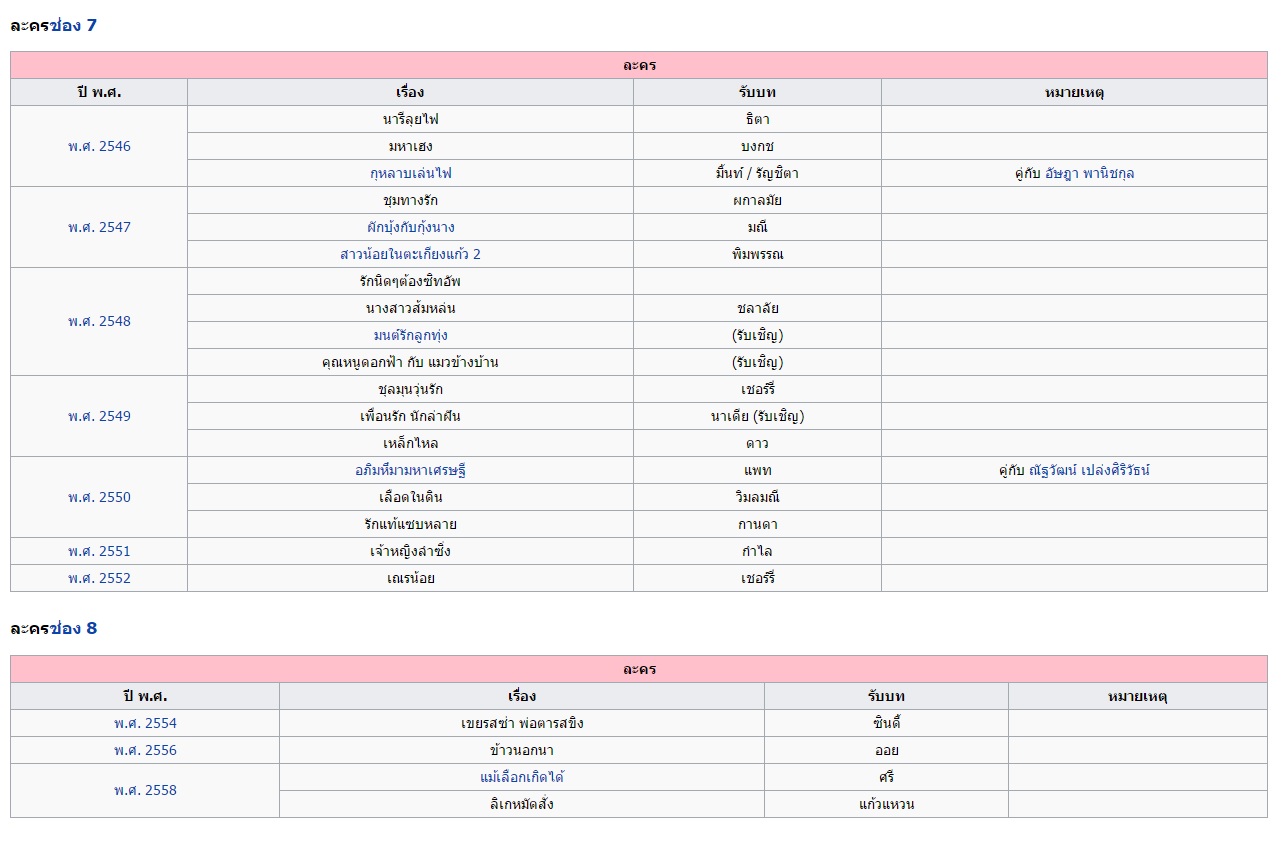Open the อภิมหึมามหาเศรษฐี link
Image resolution: width=1285 pixels, height=841 pixels.
[x=410, y=470]
